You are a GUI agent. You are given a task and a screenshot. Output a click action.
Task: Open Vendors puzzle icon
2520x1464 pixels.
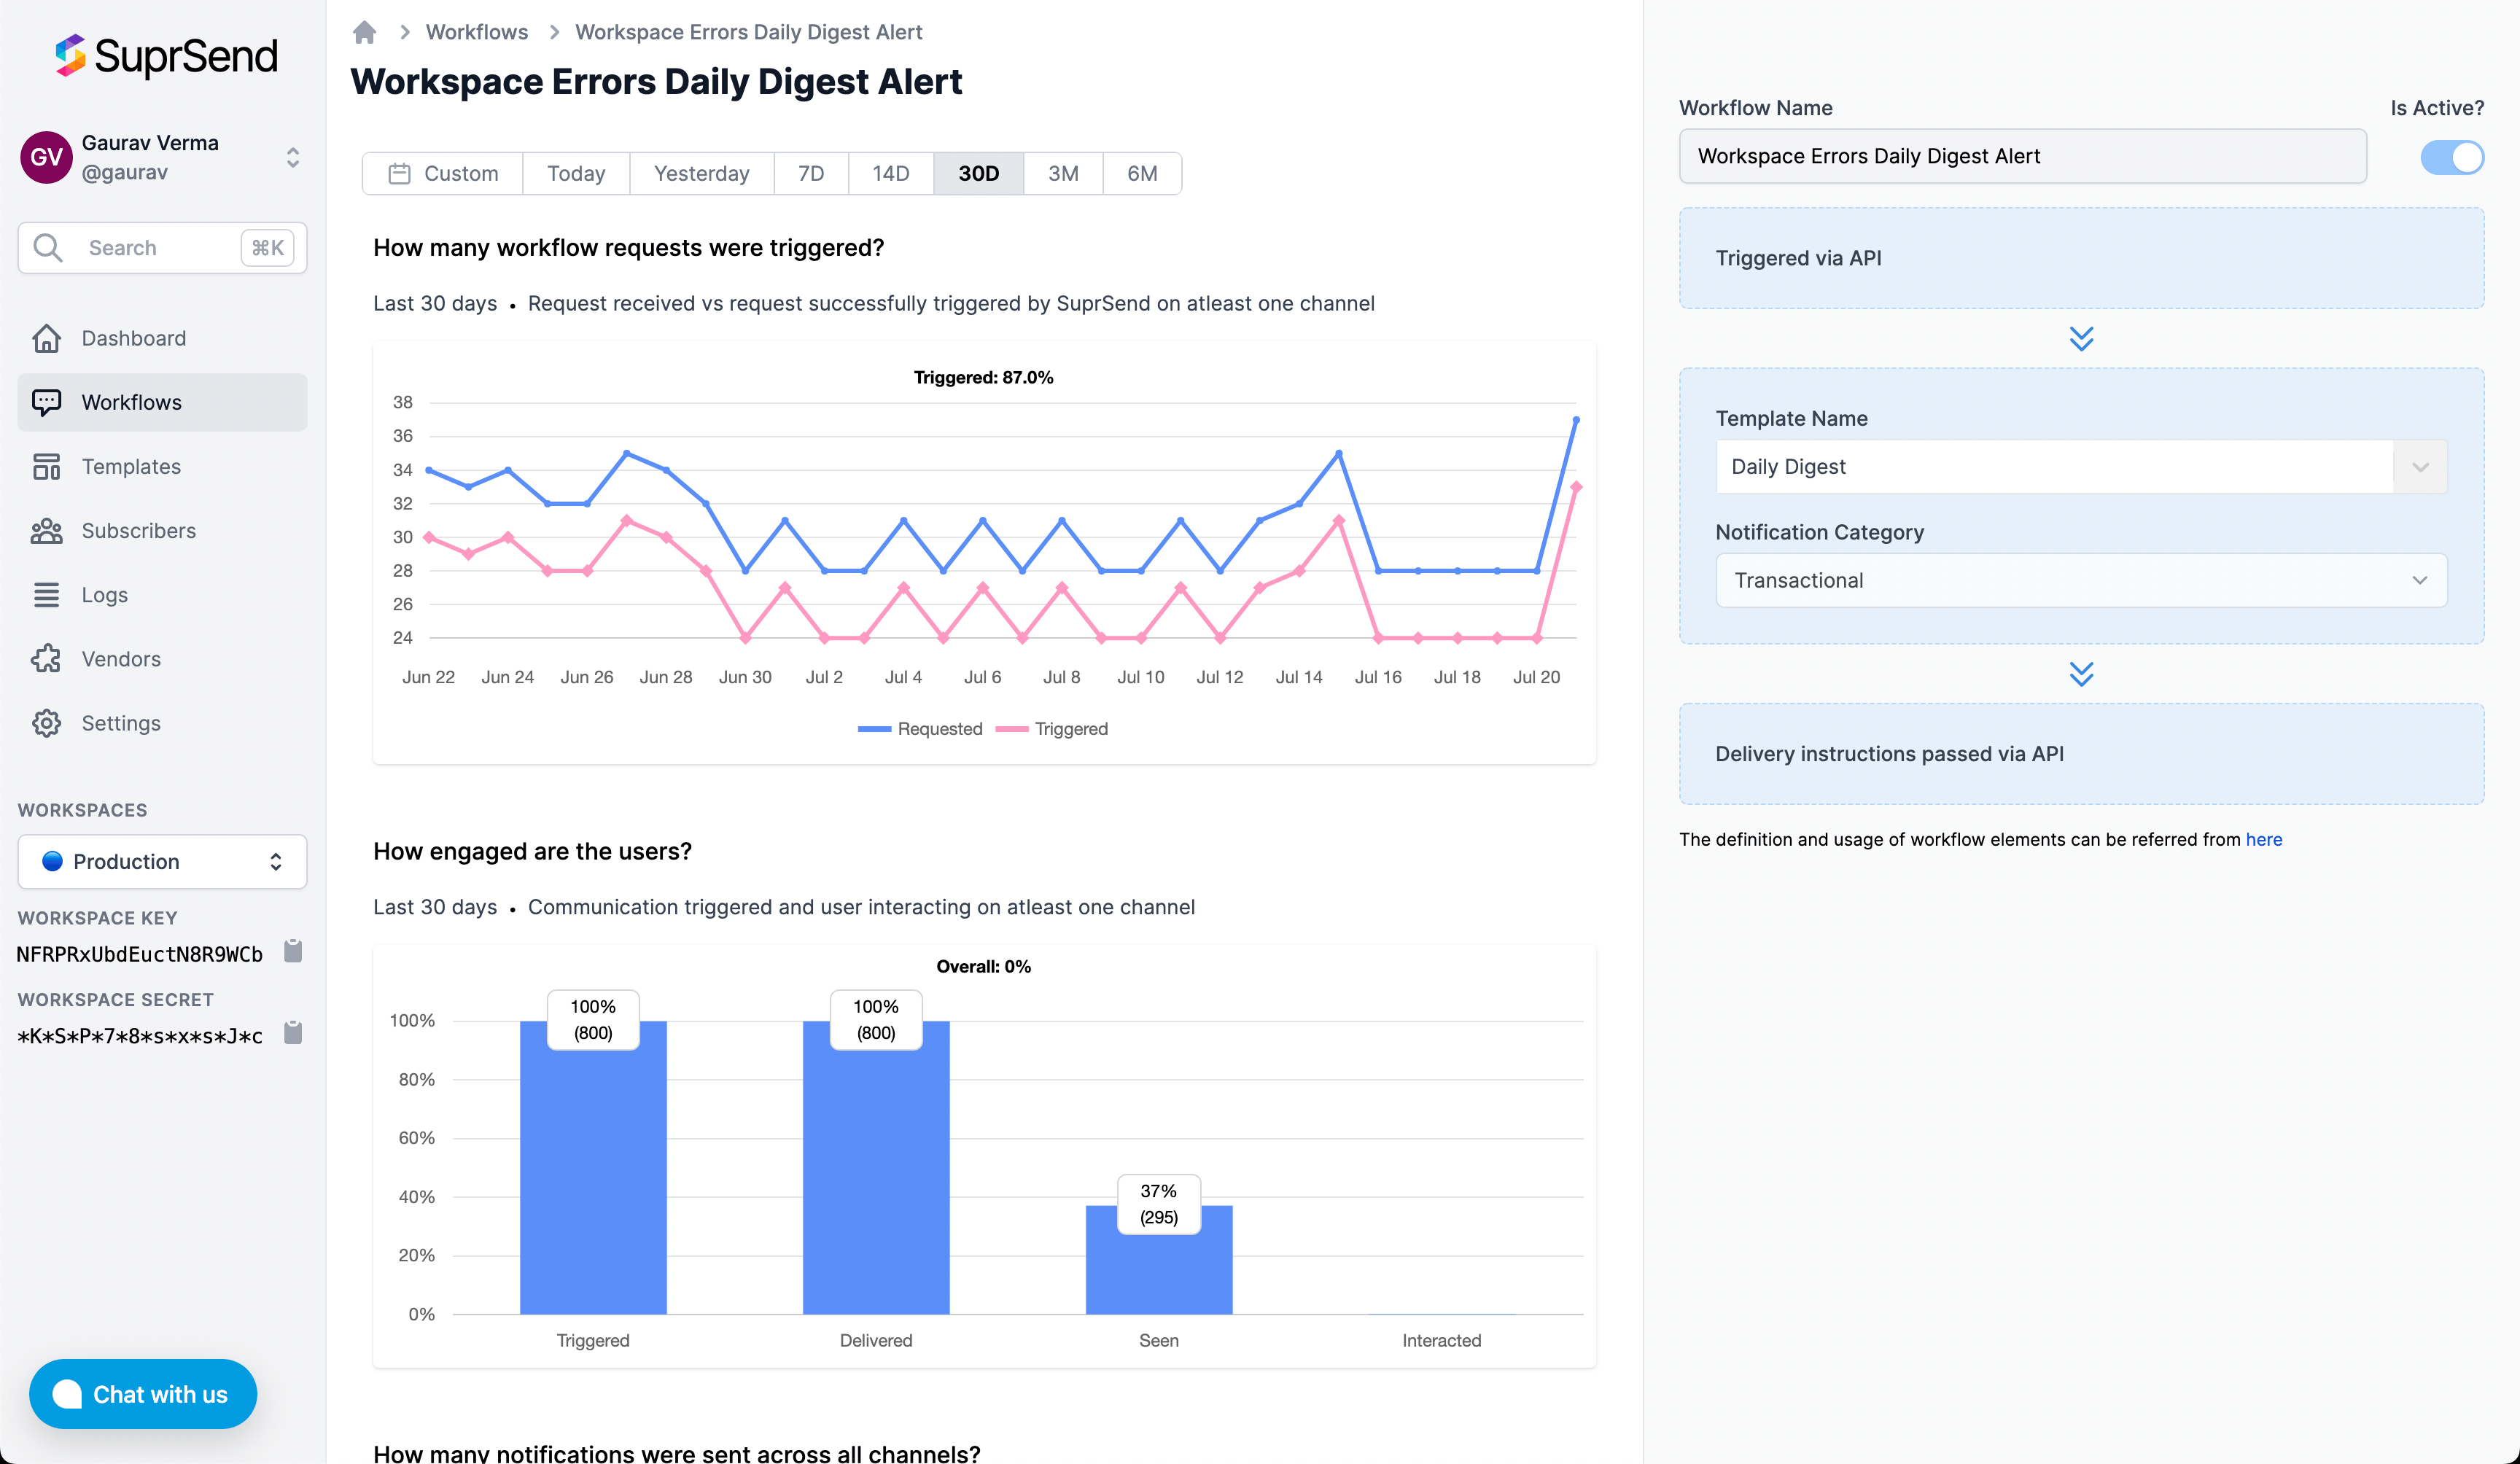46,659
